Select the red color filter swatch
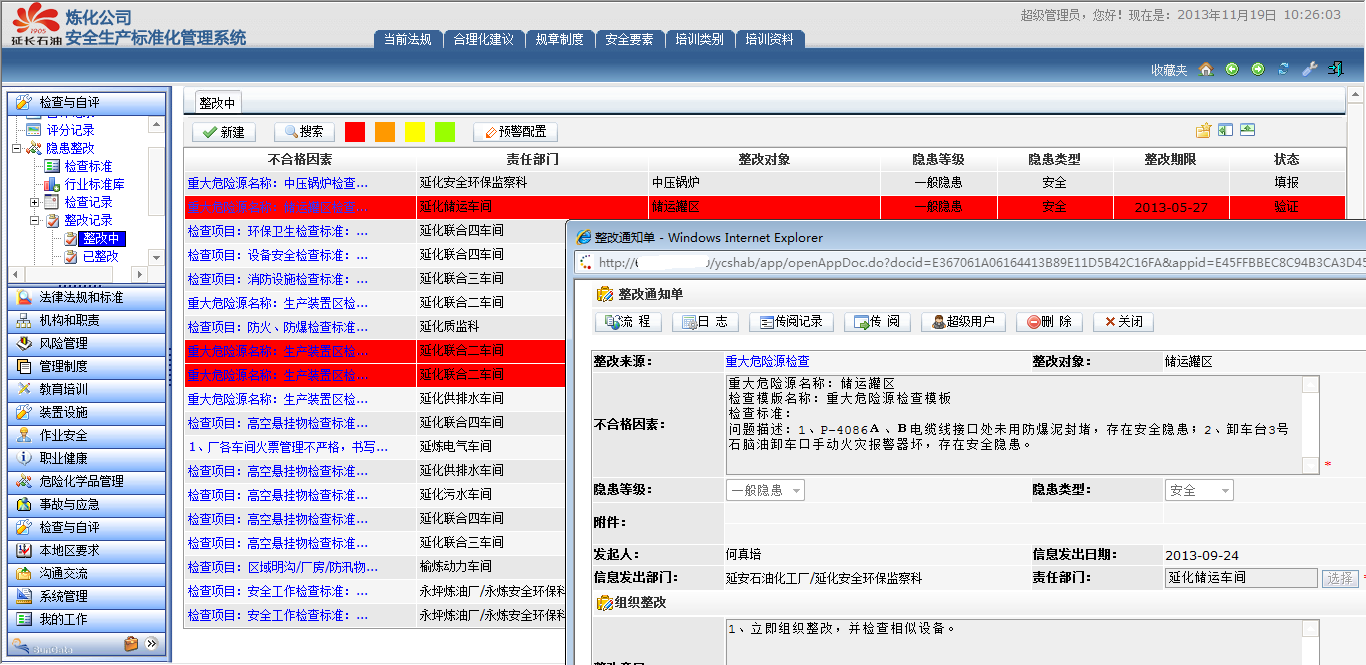1366x665 pixels. [x=355, y=132]
